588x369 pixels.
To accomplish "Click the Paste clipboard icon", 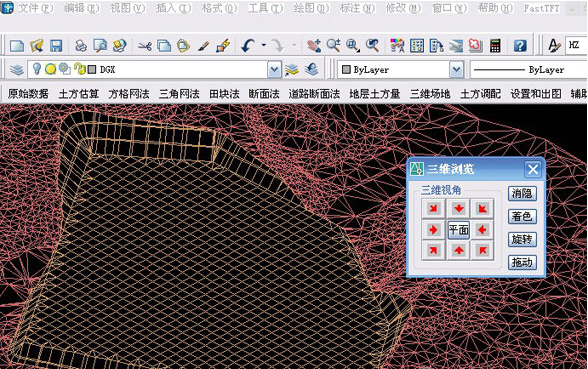I will 183,46.
